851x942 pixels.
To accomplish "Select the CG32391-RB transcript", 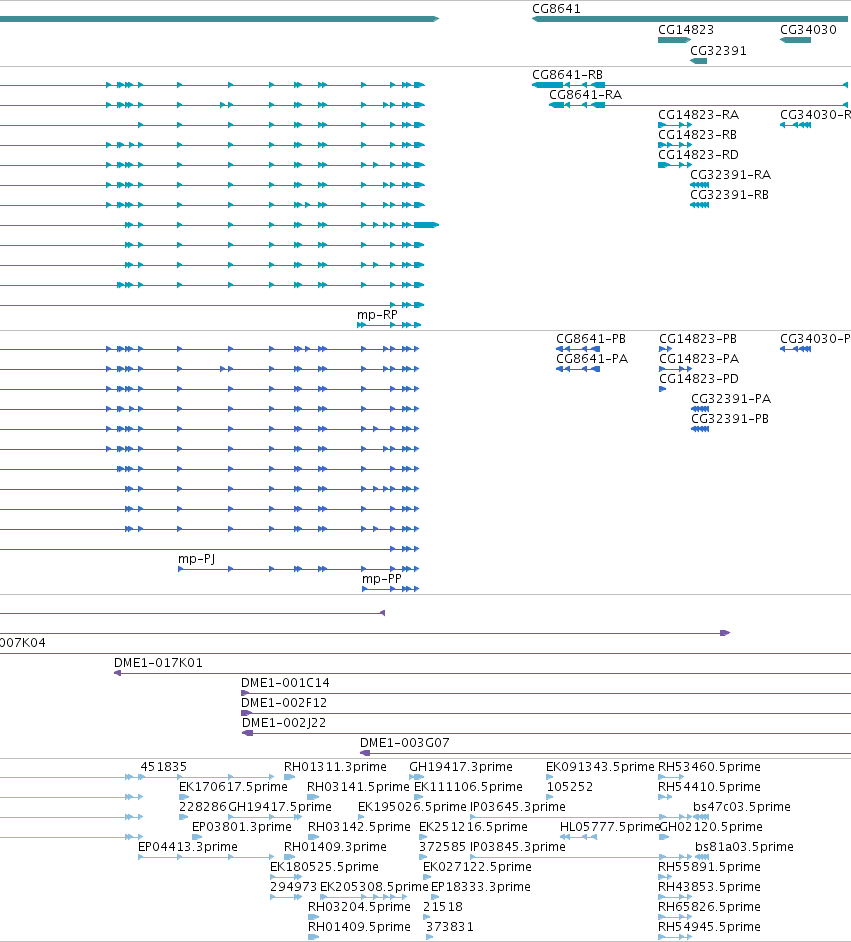I will tap(700, 205).
